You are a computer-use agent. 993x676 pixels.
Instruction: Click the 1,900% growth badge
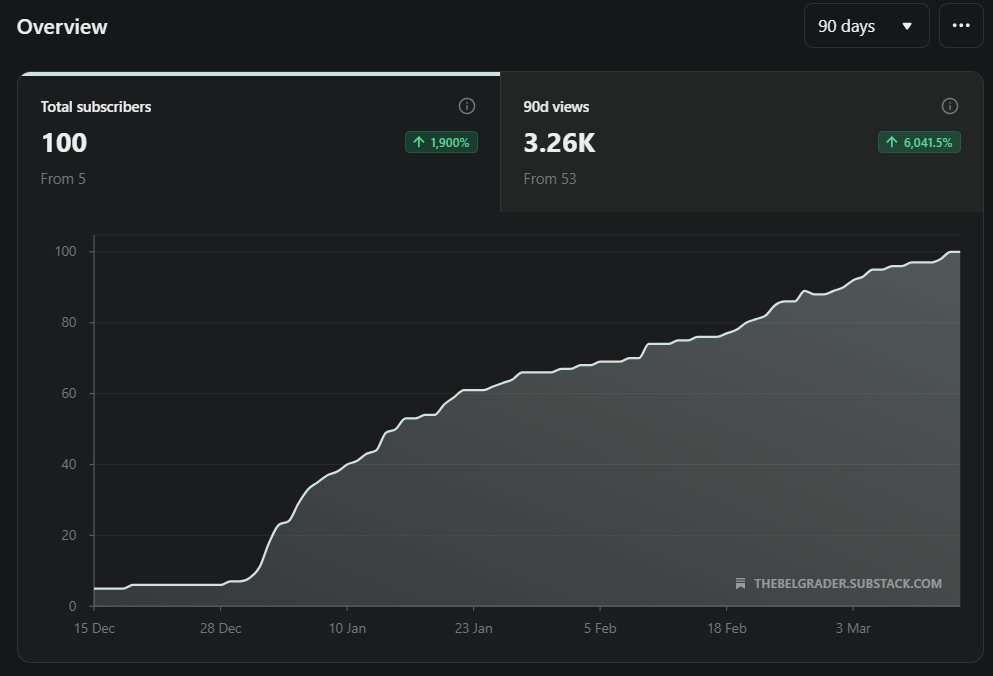click(x=441, y=142)
